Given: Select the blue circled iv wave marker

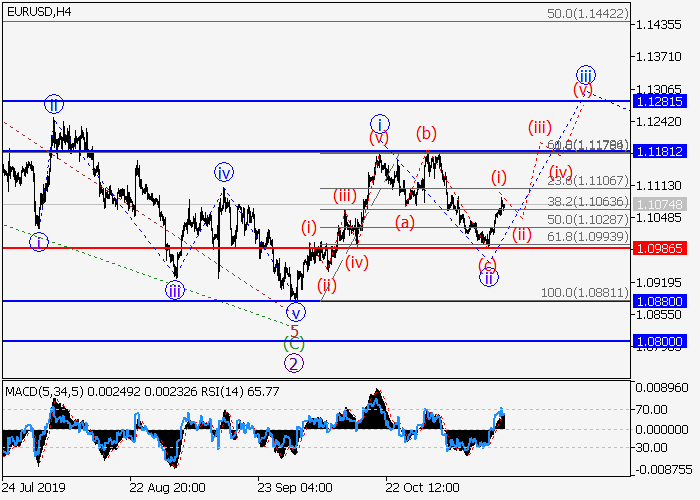Looking at the screenshot, I should click(x=223, y=173).
